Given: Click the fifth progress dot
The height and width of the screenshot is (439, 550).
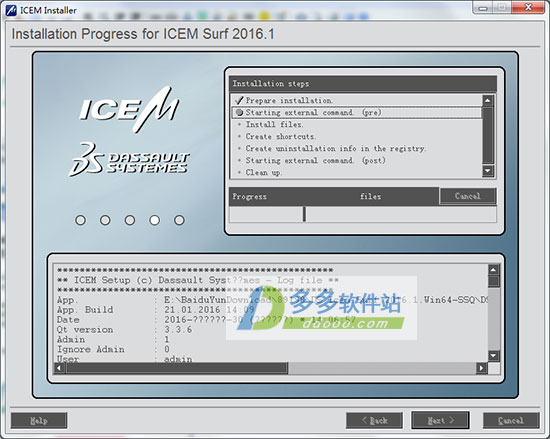Looking at the screenshot, I should tap(179, 220).
